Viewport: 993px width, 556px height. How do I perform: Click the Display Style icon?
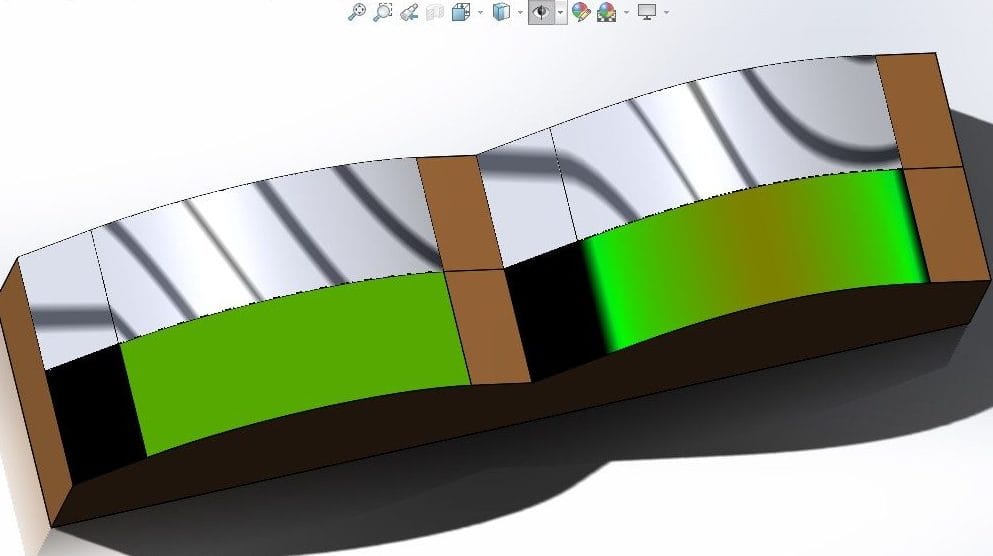(x=501, y=12)
